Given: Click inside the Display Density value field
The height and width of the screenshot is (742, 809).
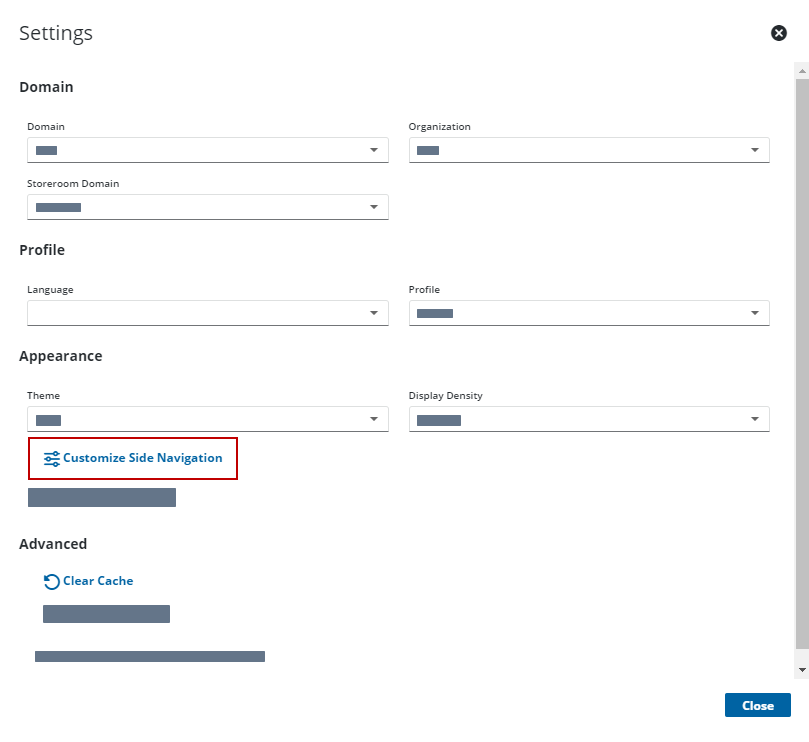Looking at the screenshot, I should (575, 419).
